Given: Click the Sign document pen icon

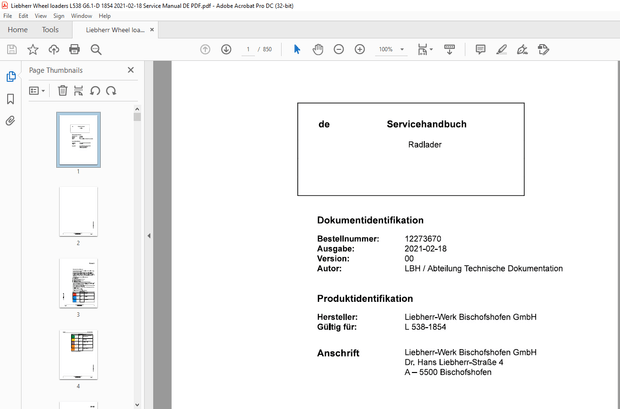Looking at the screenshot, I should point(522,49).
